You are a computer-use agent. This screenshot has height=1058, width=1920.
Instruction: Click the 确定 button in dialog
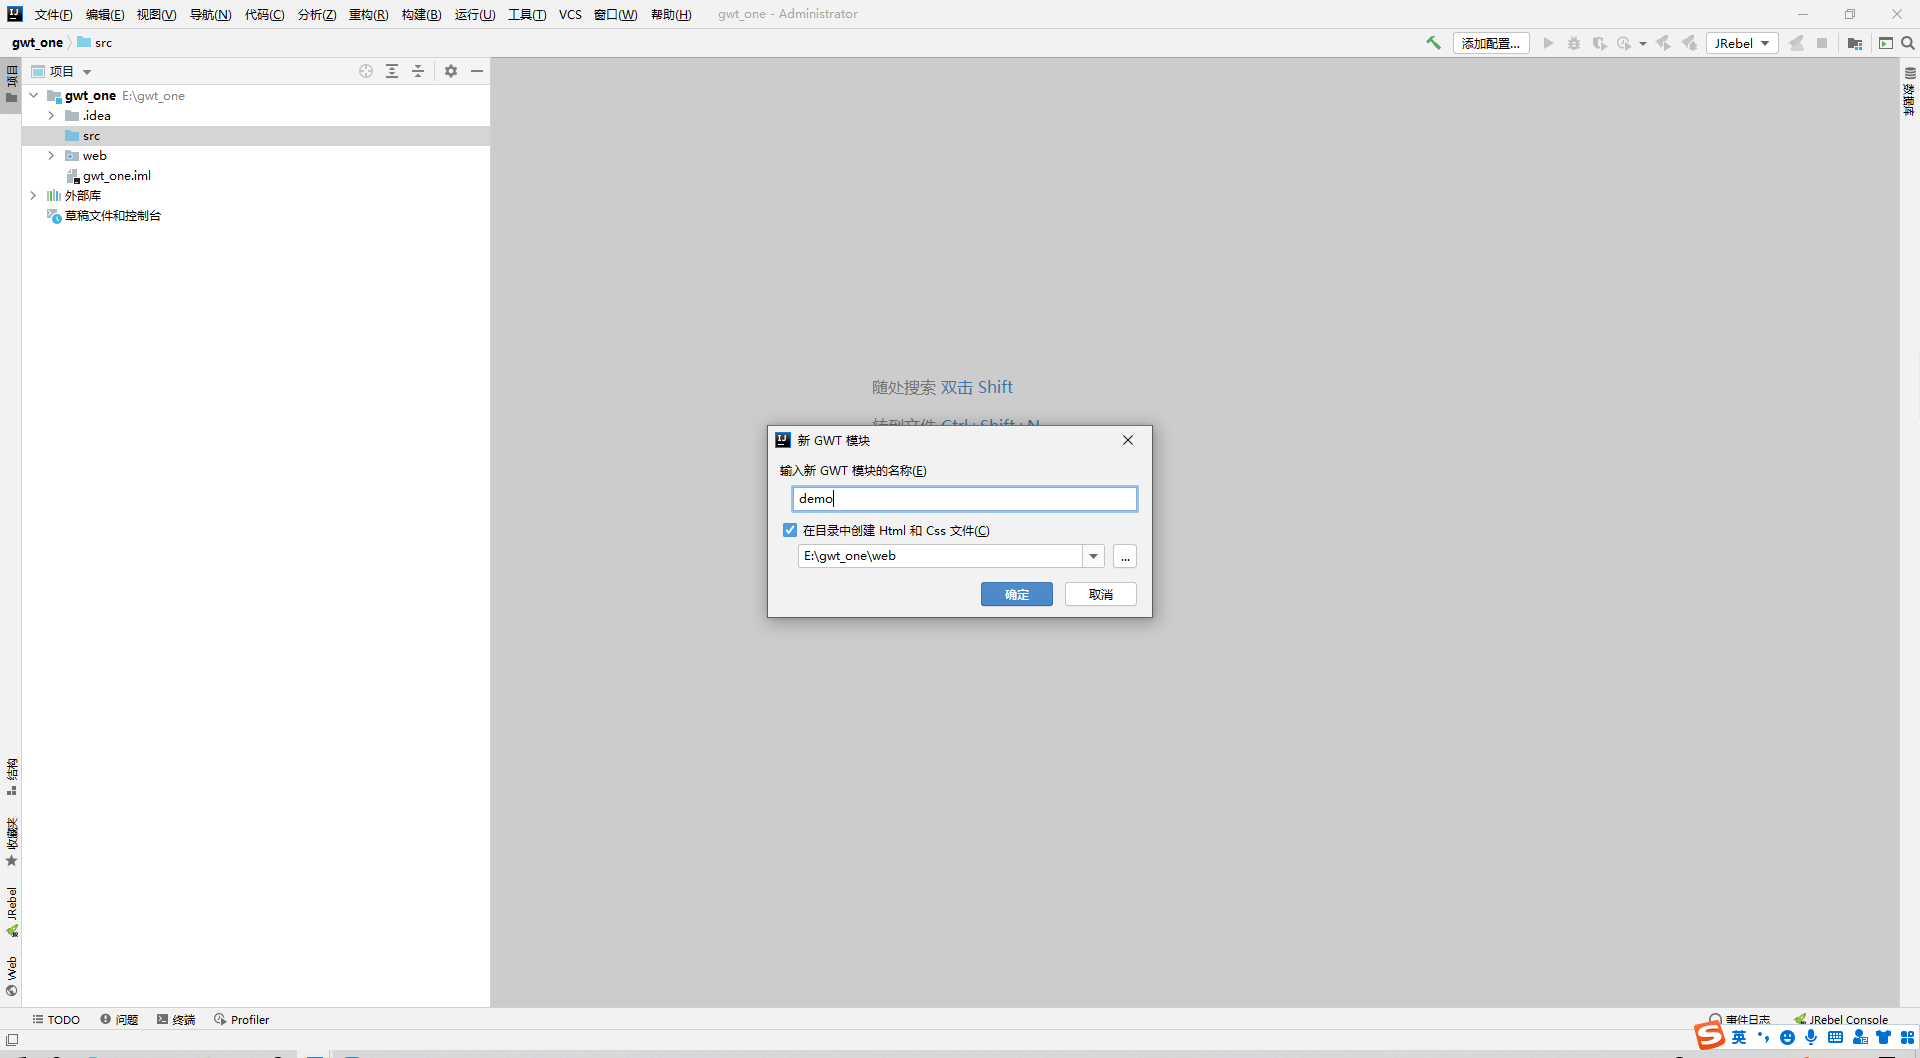point(1016,593)
